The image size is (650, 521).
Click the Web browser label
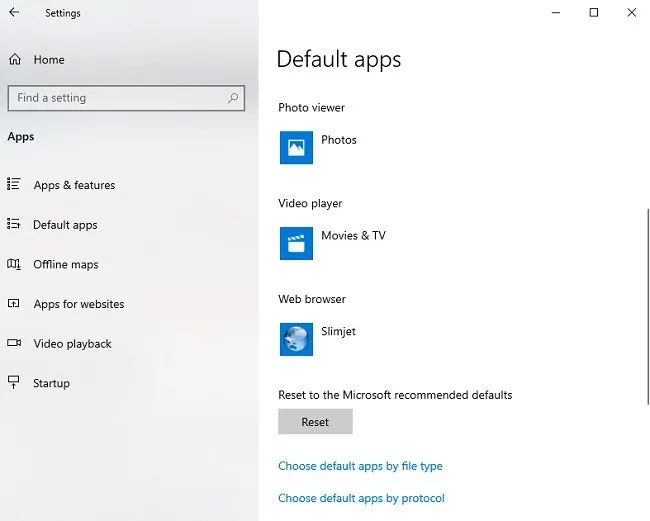coord(312,299)
